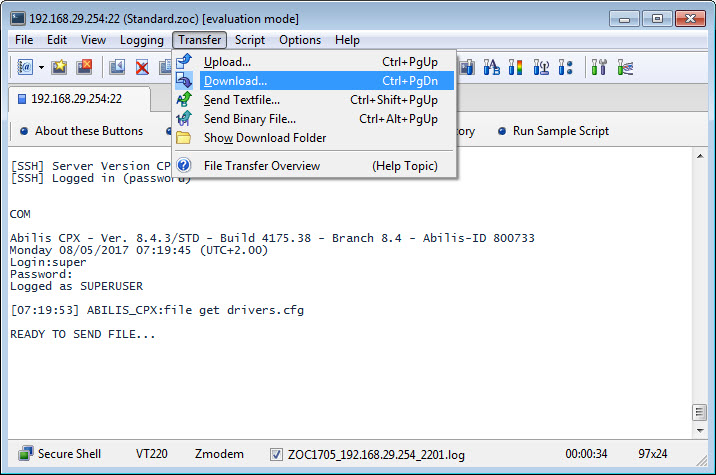Toggle the log file checkbox in status bar
Image resolution: width=716 pixels, height=475 pixels.
click(277, 455)
